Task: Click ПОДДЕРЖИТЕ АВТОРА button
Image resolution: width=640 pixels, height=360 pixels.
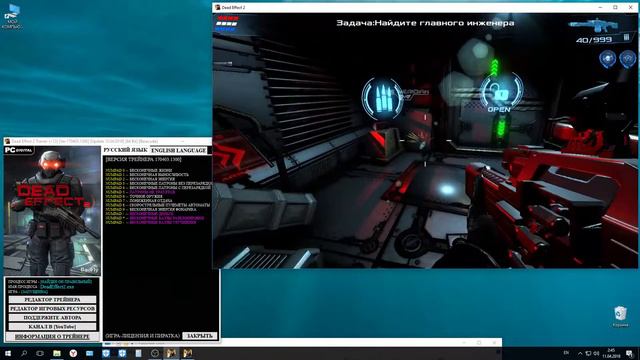Action: coord(52,318)
